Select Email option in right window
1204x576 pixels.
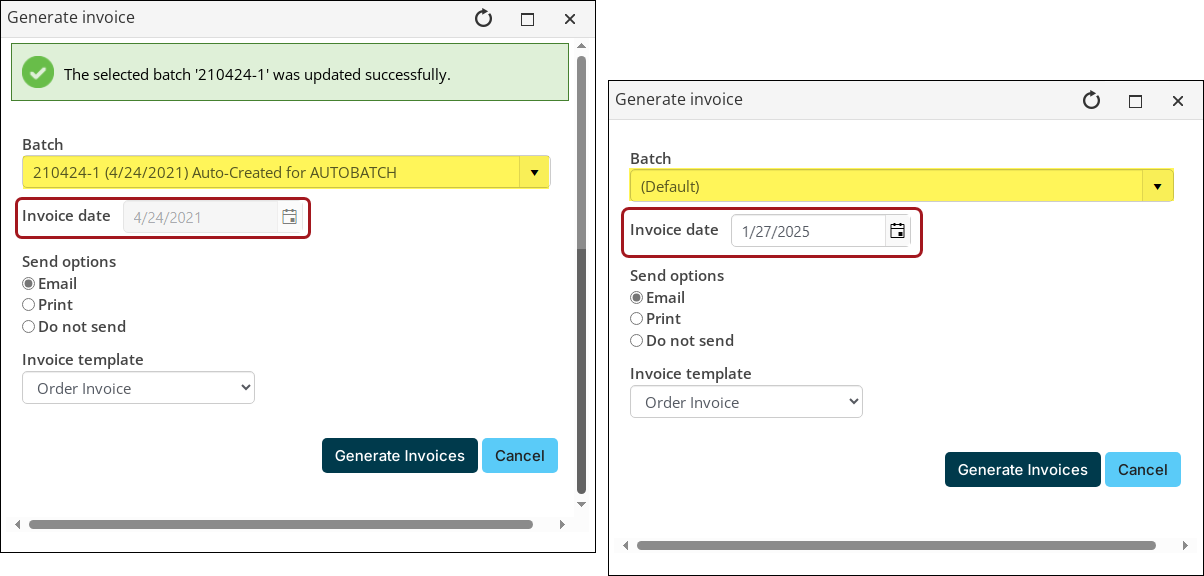[x=637, y=298]
